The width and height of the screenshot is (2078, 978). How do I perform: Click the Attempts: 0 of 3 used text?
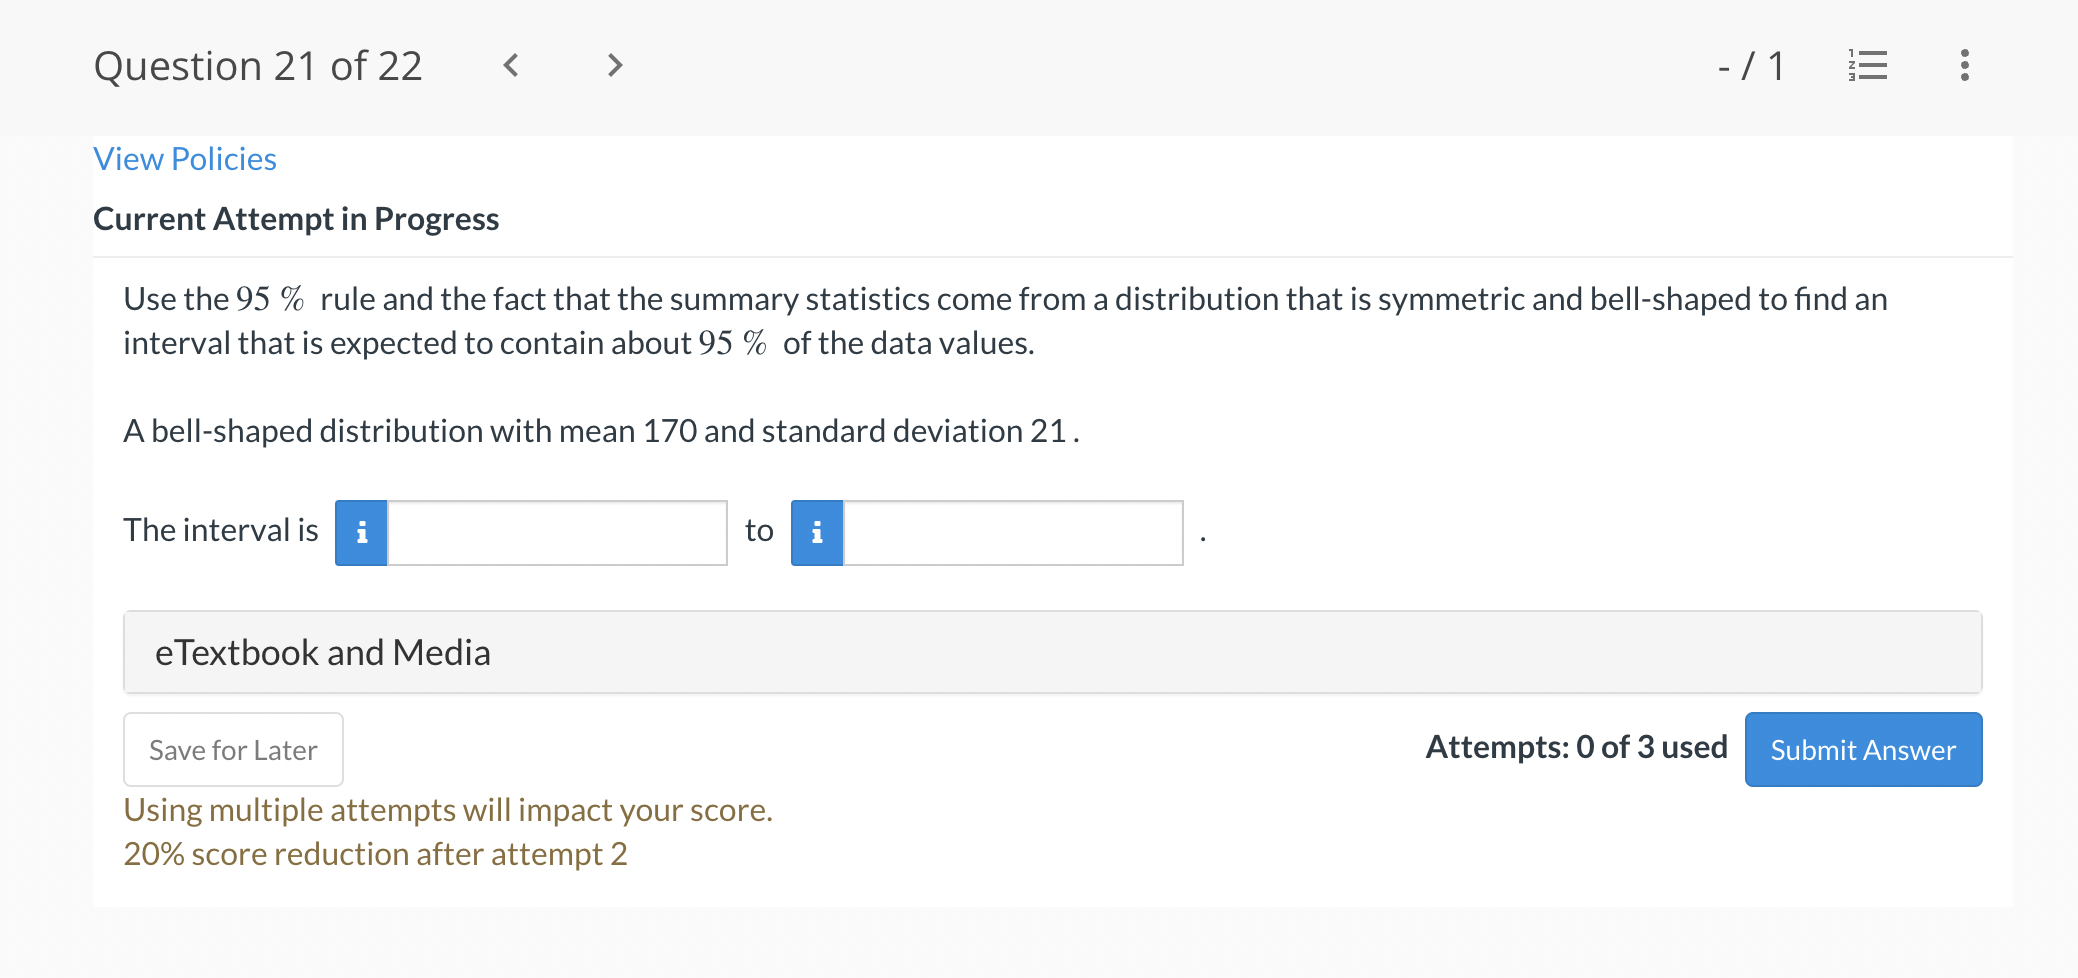tap(1576, 748)
